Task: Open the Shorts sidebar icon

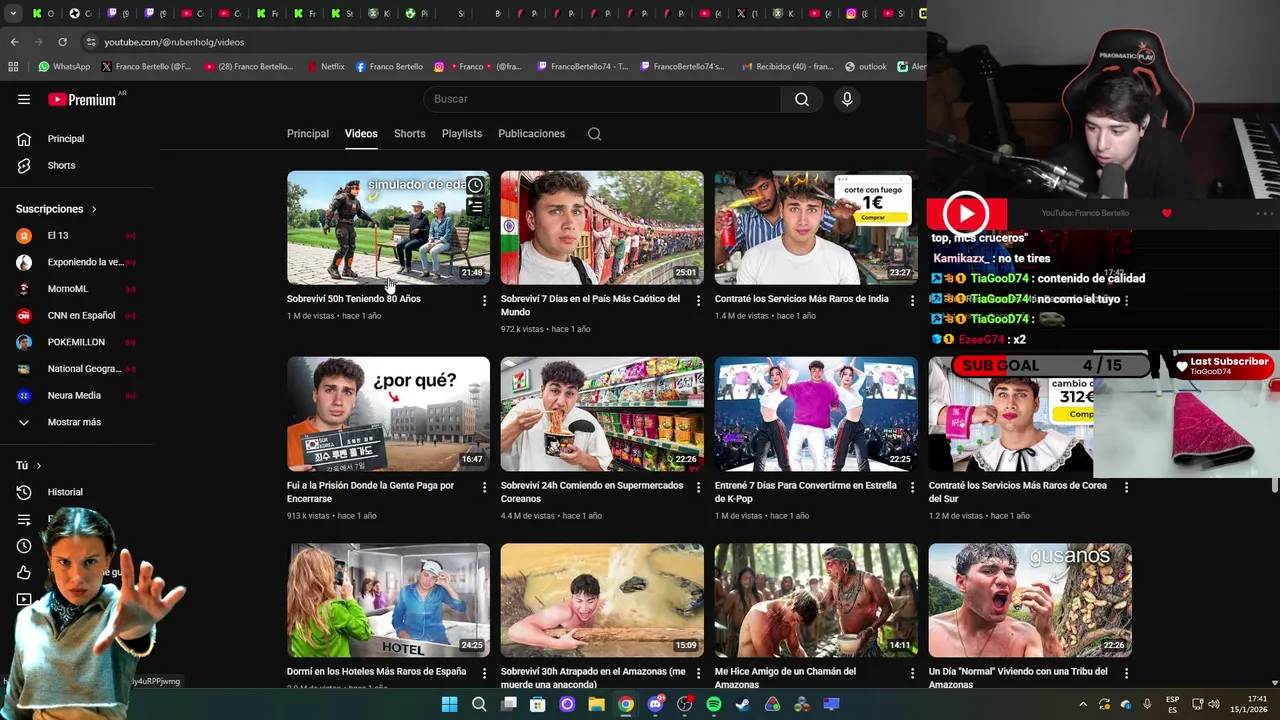Action: pos(24,165)
